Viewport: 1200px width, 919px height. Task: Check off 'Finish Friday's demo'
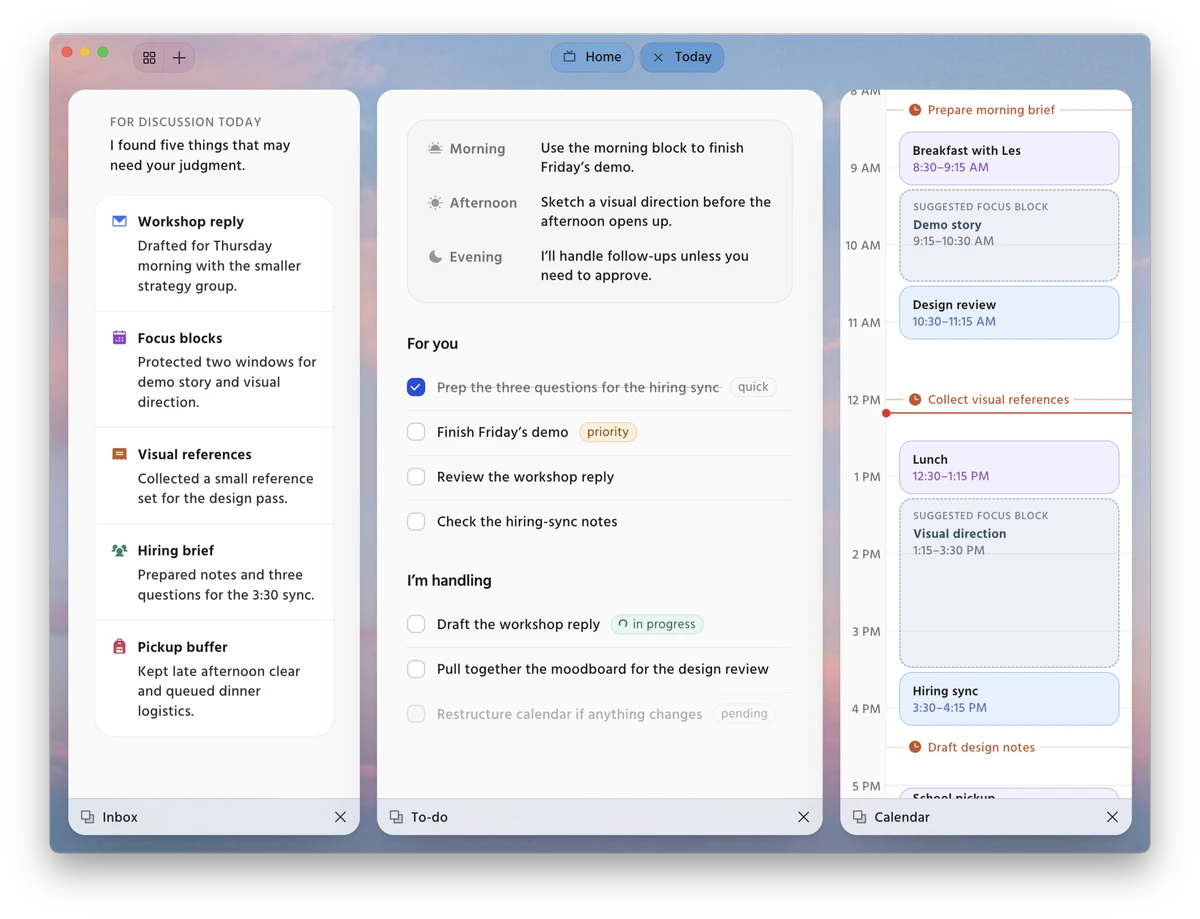[x=416, y=432]
